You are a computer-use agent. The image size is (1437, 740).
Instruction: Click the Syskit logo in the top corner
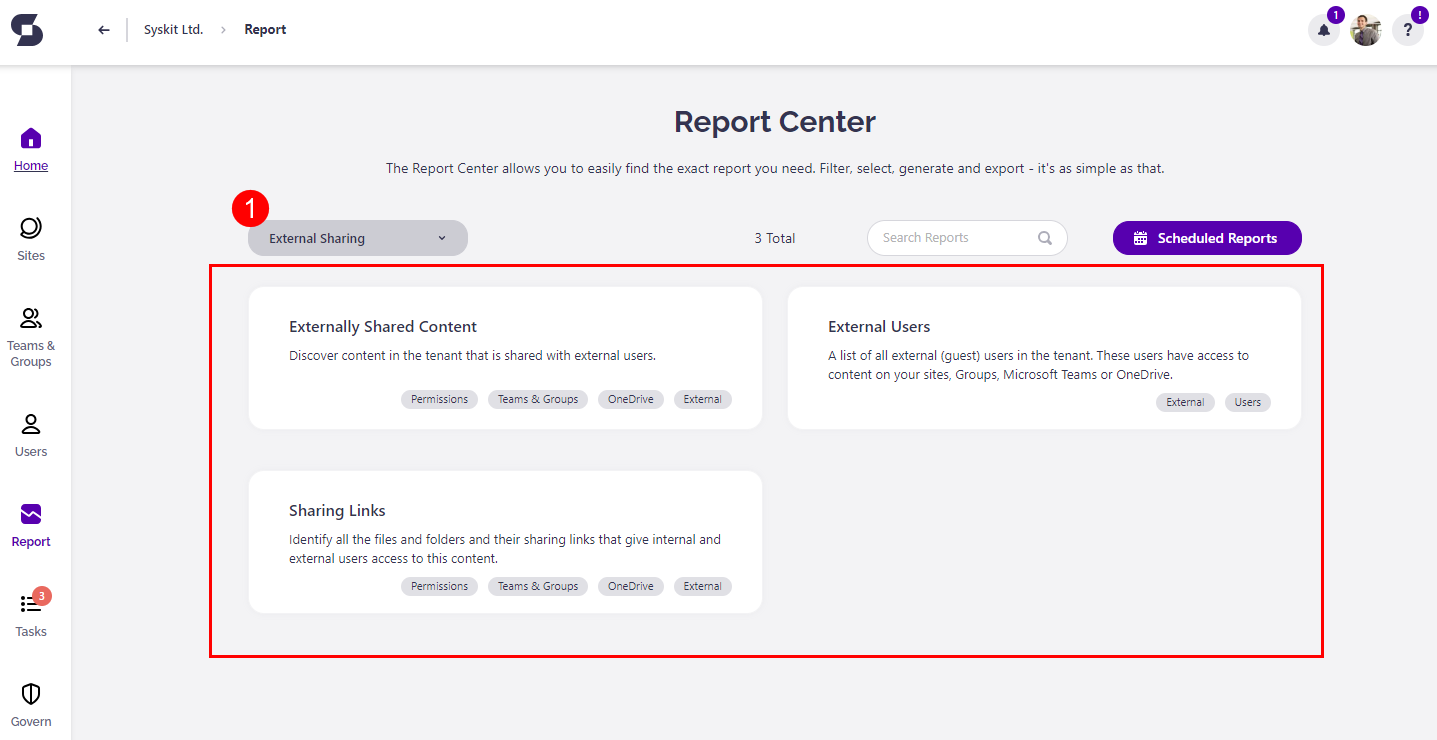(27, 29)
